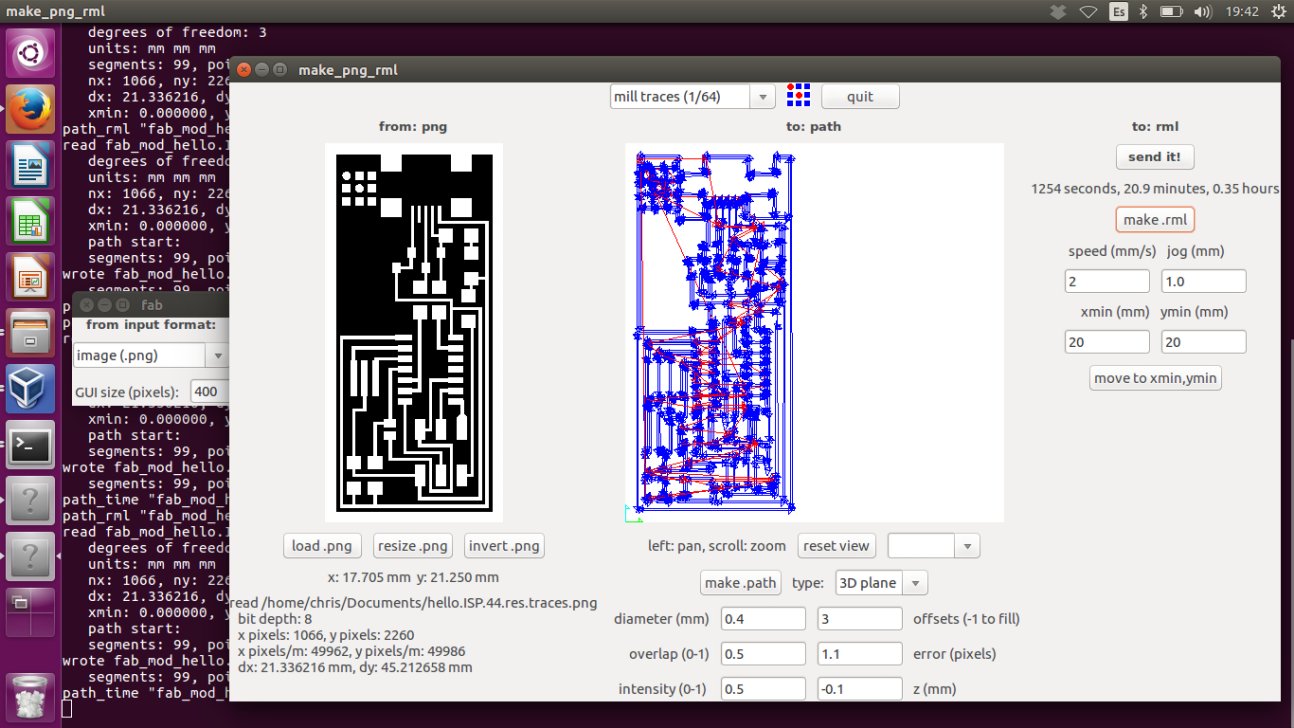Click the 'send it!' button
The height and width of the screenshot is (728, 1294).
(x=1155, y=157)
